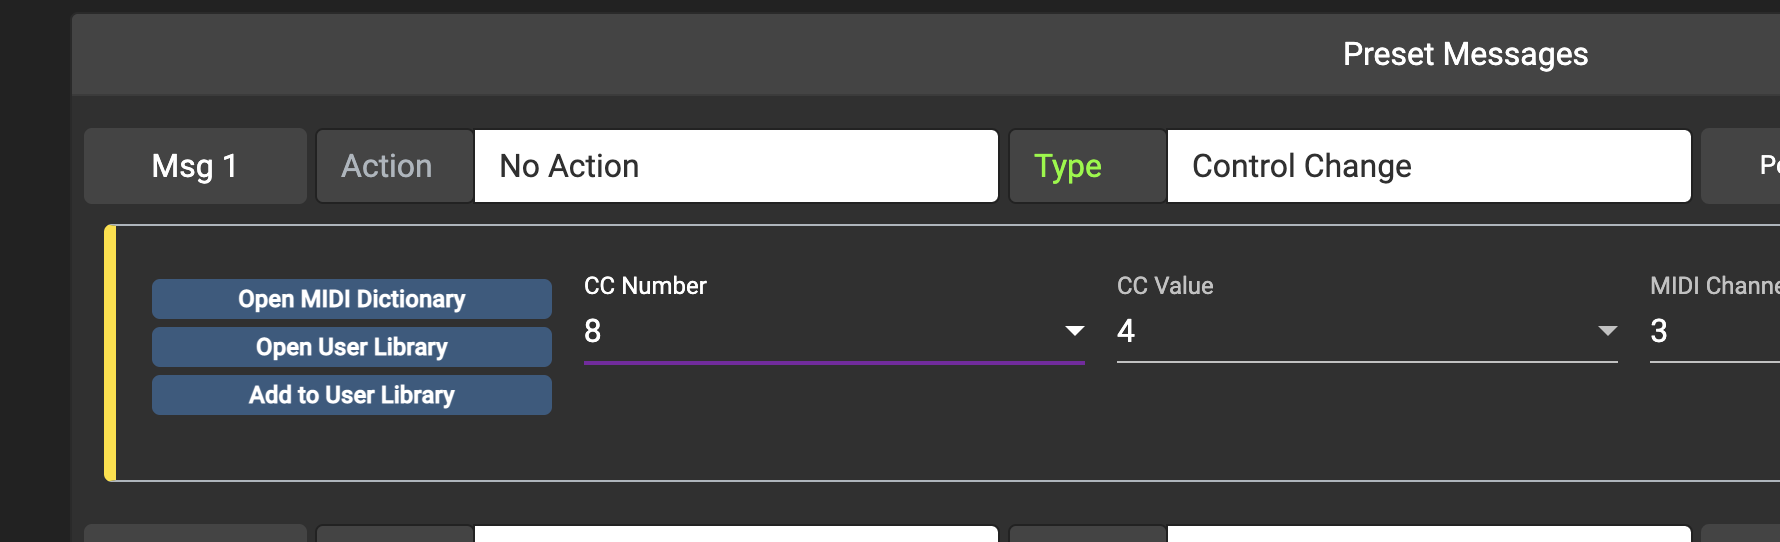The height and width of the screenshot is (542, 1780).
Task: Expand the CC Number dropdown arrow
Action: tap(1074, 331)
